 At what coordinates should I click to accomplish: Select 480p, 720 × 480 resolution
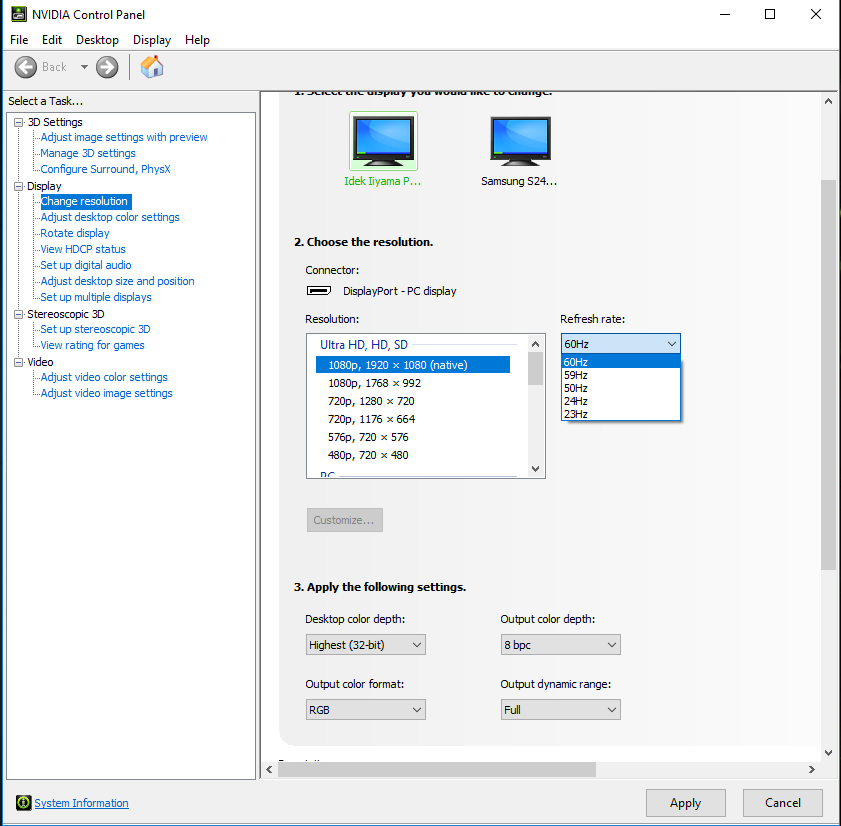point(368,455)
